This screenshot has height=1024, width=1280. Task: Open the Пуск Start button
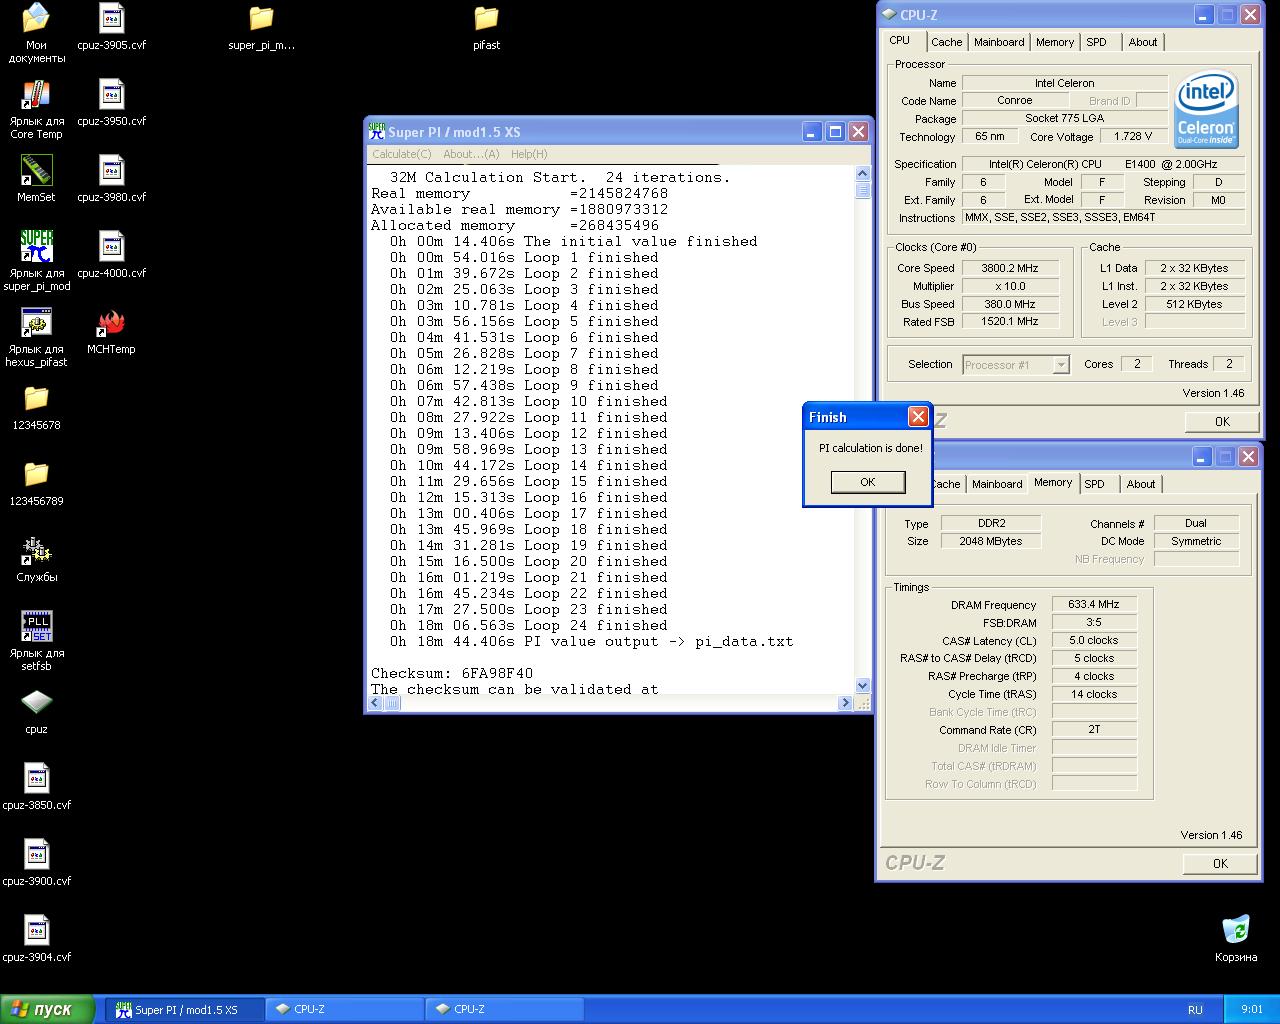click(47, 1009)
